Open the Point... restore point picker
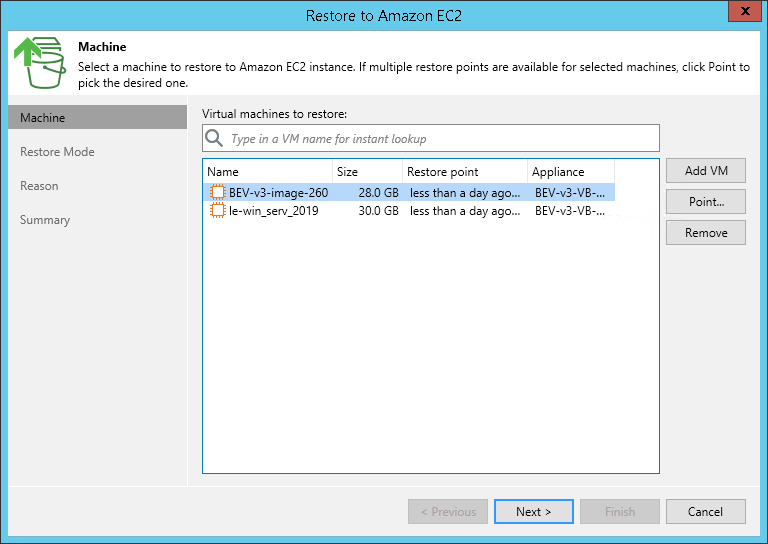This screenshot has height=544, width=768. [706, 202]
